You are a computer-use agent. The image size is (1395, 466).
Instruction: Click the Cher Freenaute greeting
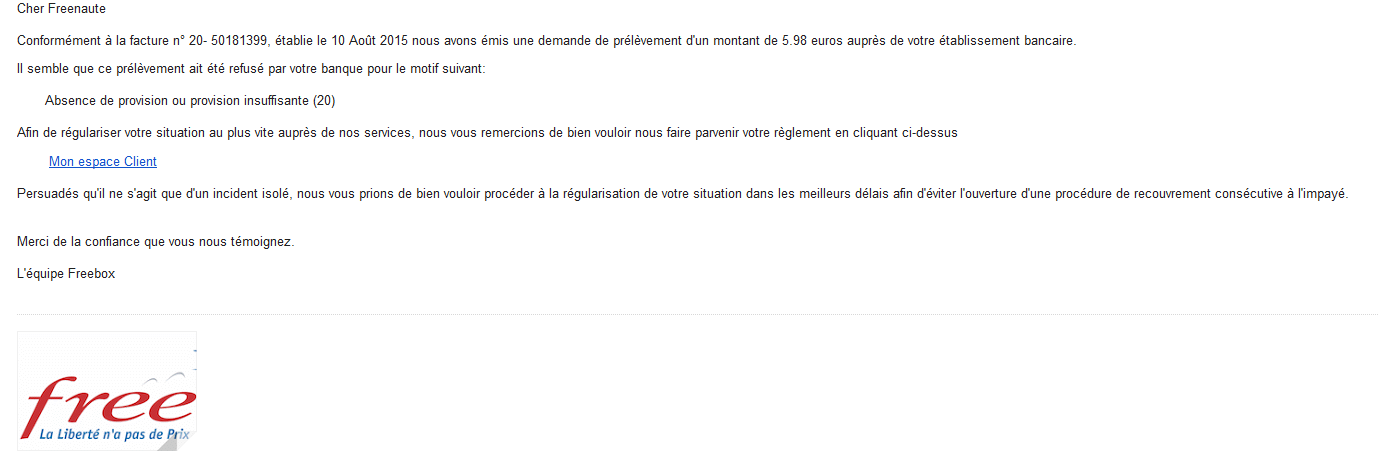coord(61,9)
